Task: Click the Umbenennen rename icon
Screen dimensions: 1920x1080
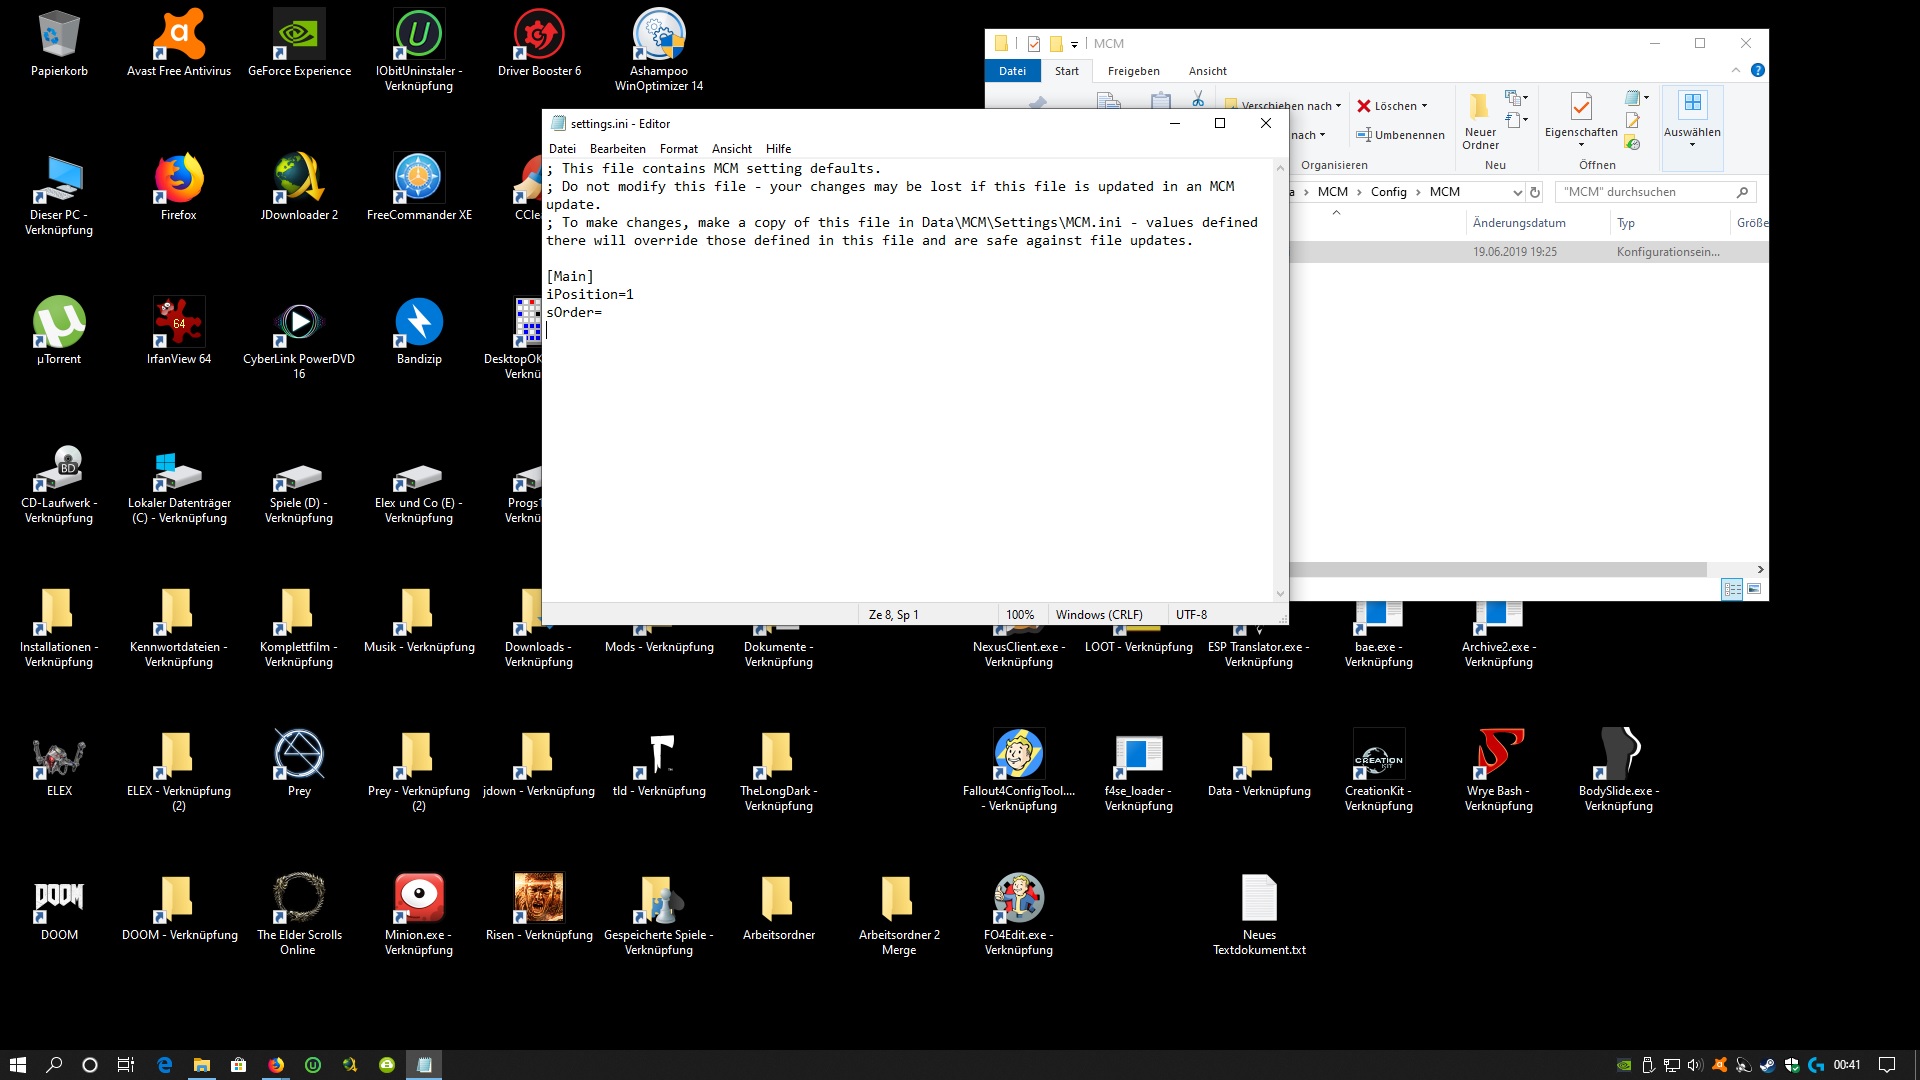Action: [x=1364, y=135]
